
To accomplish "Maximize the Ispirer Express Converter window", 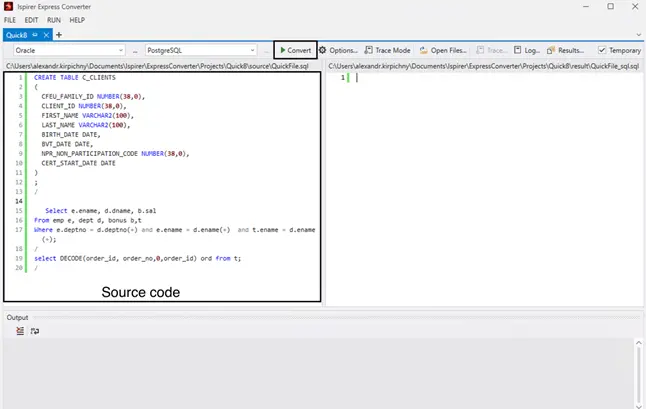I will [611, 7].
